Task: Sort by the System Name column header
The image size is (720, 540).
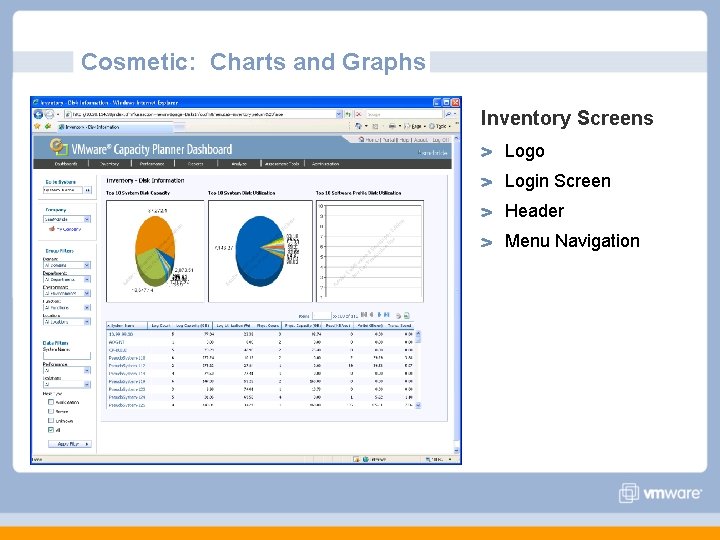Action: point(126,326)
